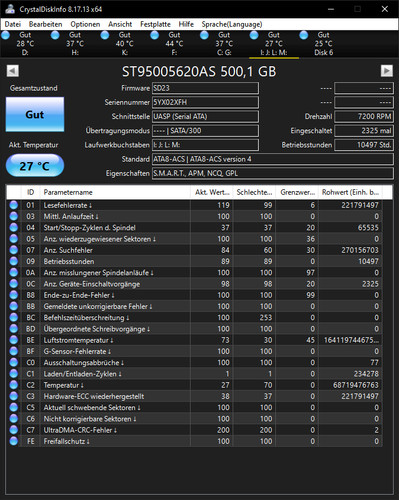
Task: Click the 27 °C temperature button
Action: [35, 166]
